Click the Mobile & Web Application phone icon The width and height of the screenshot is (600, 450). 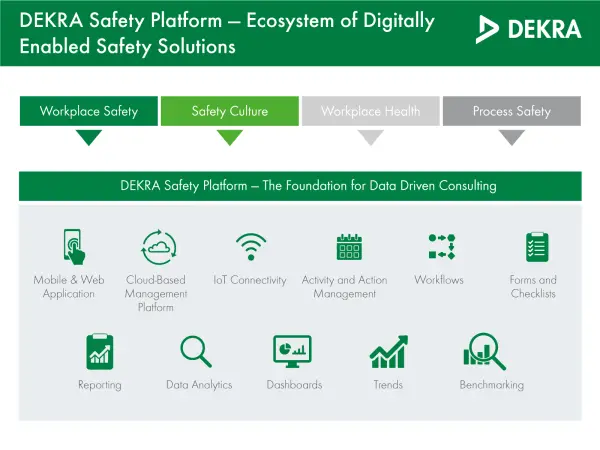74,247
